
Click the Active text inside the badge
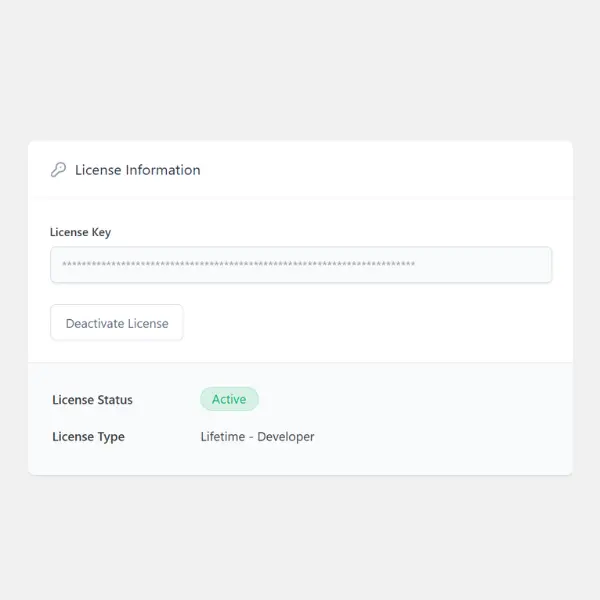(229, 399)
